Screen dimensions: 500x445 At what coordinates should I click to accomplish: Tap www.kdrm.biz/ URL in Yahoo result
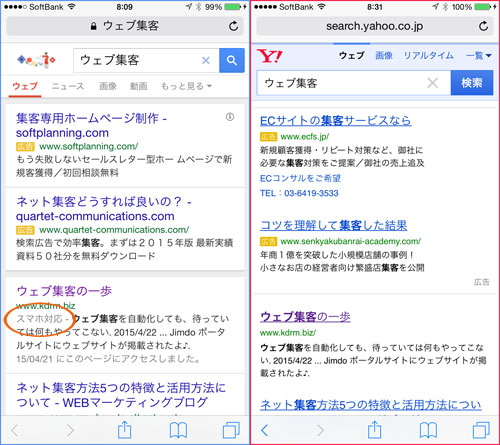click(288, 333)
